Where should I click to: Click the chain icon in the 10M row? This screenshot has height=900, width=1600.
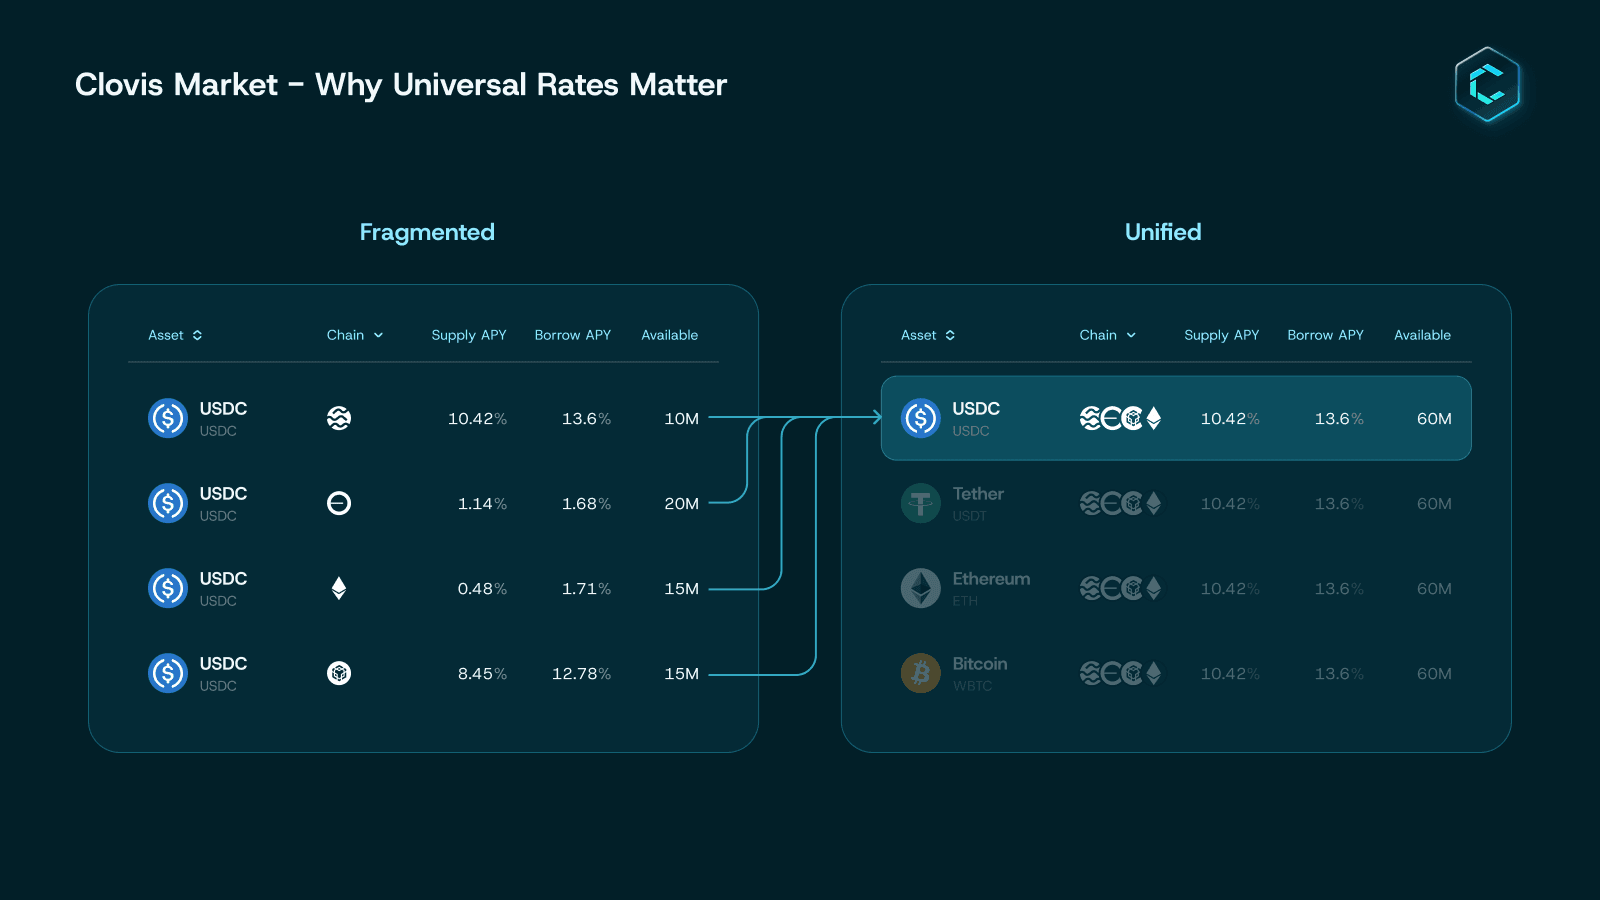pyautogui.click(x=339, y=418)
